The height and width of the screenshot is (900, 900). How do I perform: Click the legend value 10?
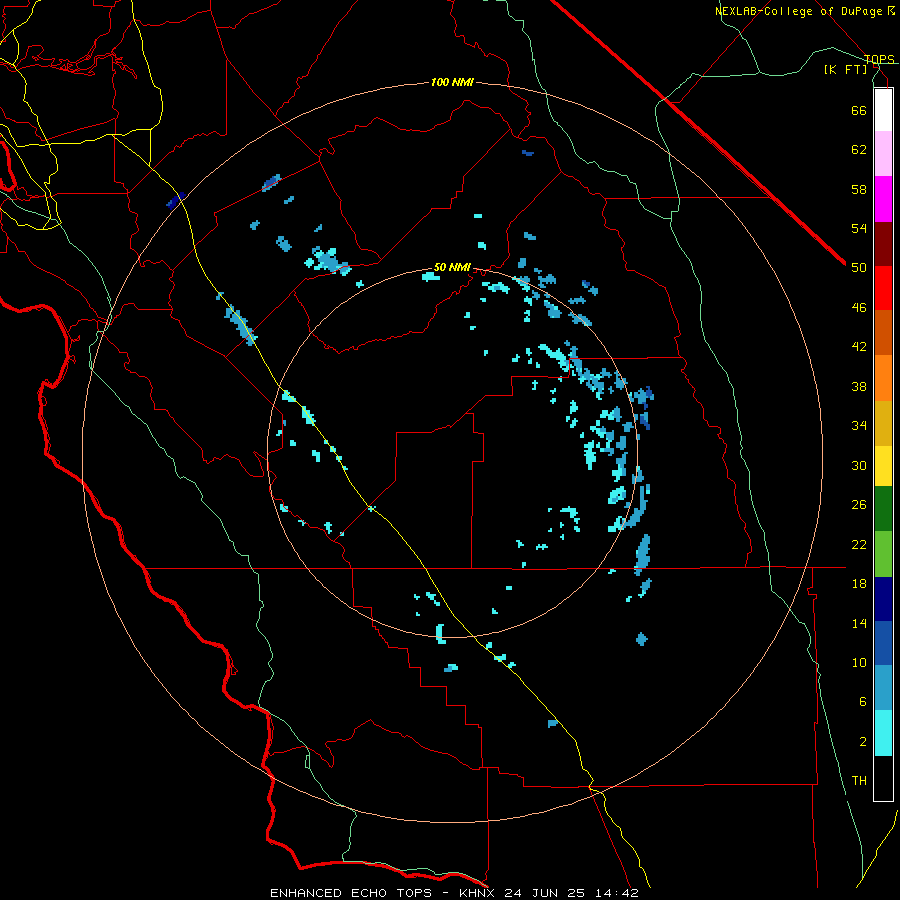point(859,662)
